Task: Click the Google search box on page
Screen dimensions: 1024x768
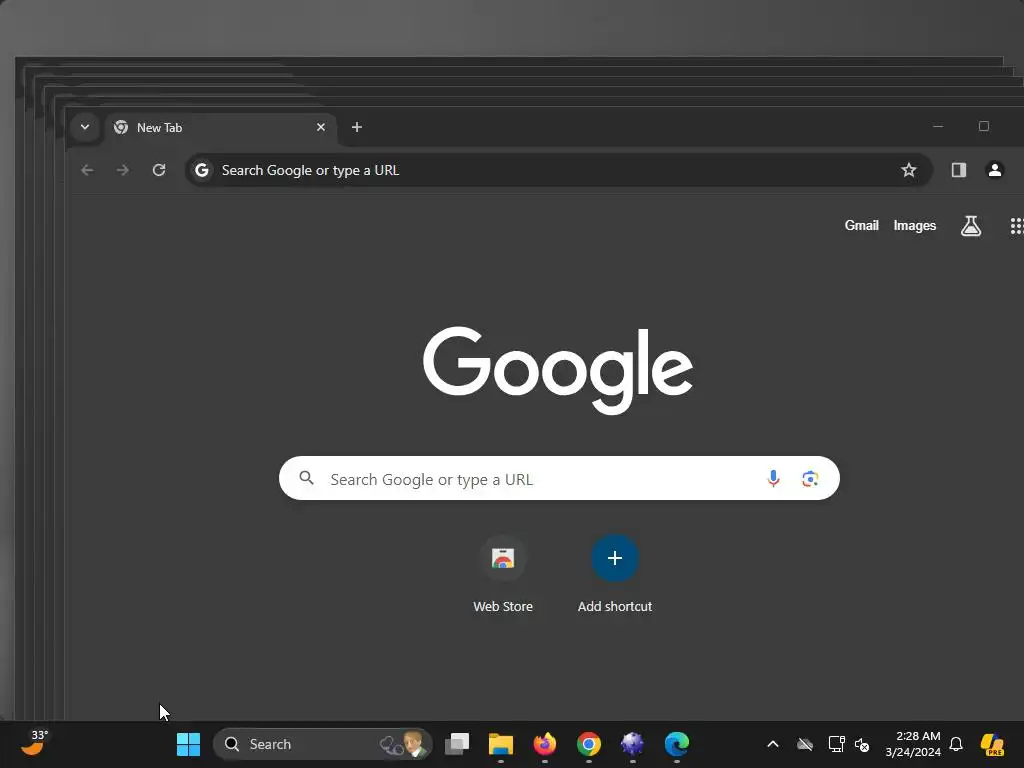Action: 559,479
